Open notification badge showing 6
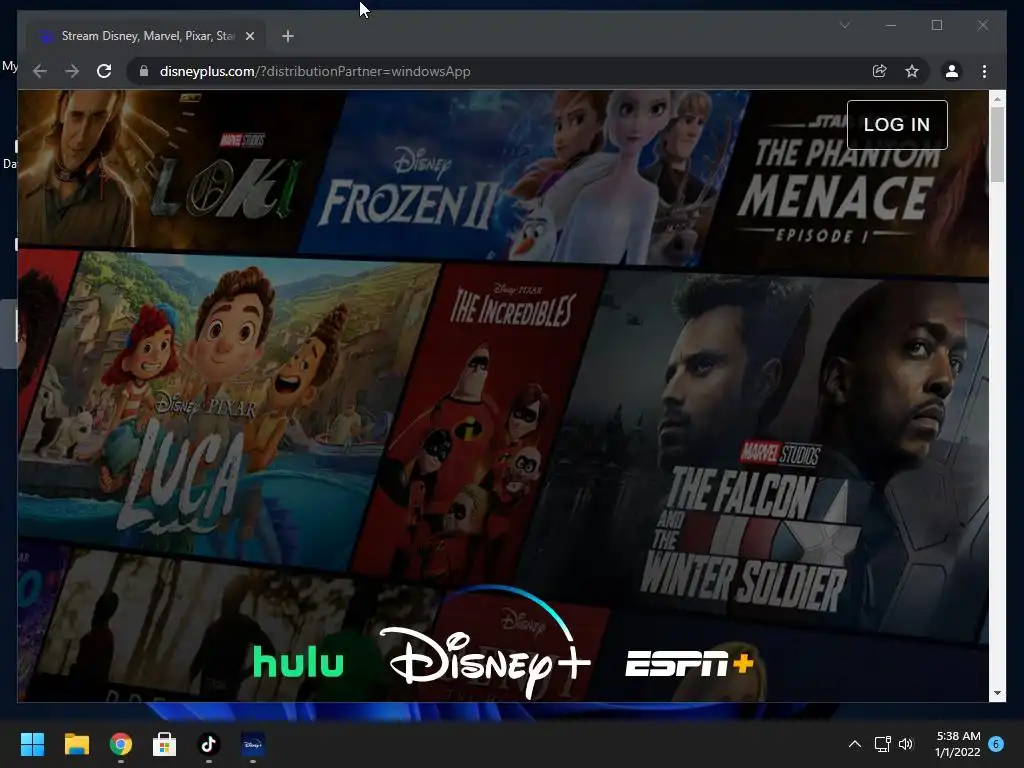Viewport: 1024px width, 768px height. point(996,744)
